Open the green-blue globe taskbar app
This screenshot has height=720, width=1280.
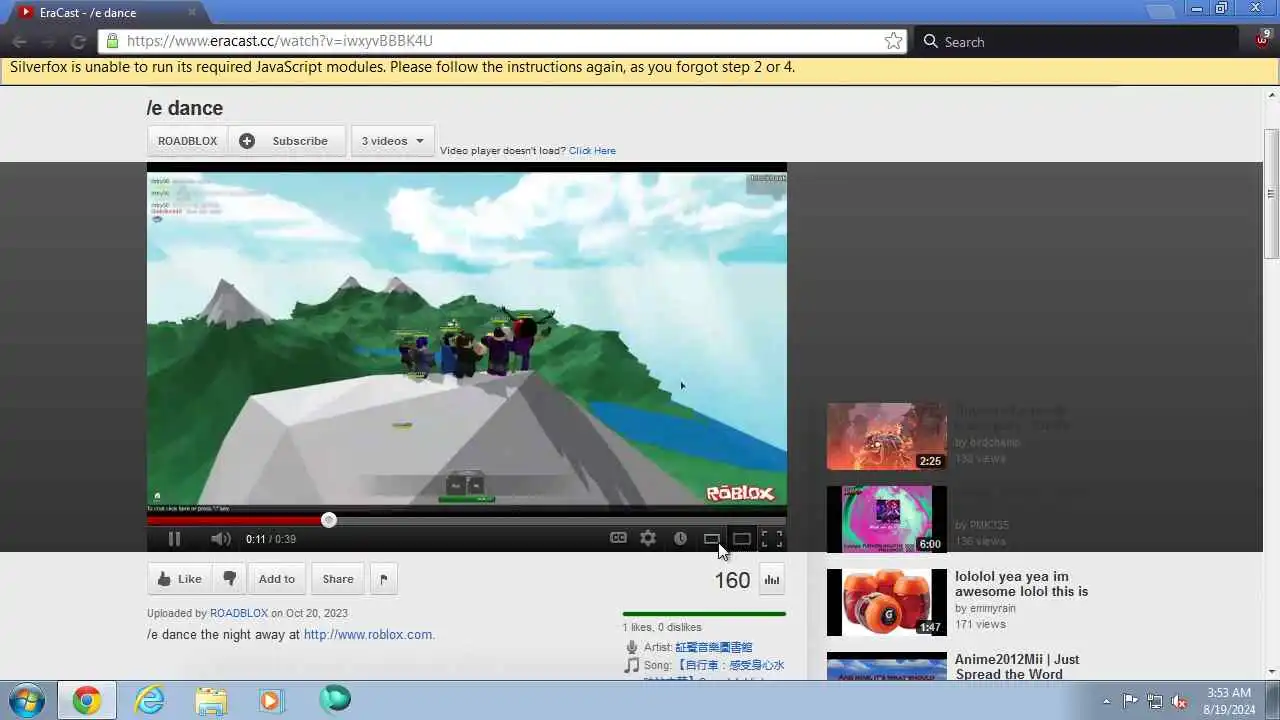click(335, 699)
